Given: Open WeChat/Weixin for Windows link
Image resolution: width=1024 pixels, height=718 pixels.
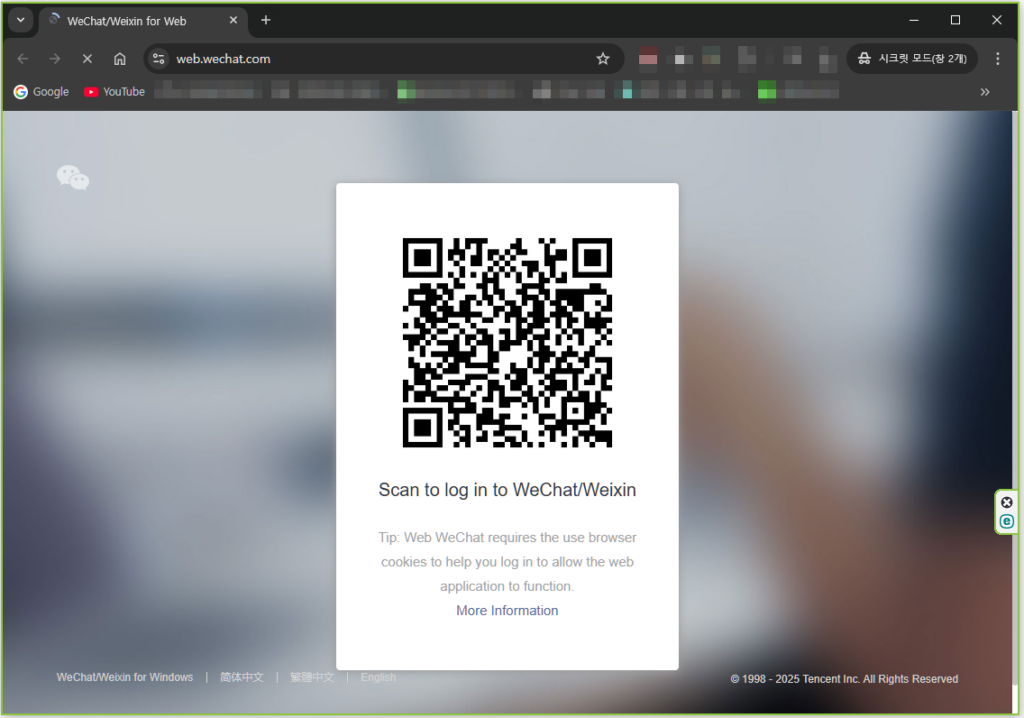Looking at the screenshot, I should 125,678.
